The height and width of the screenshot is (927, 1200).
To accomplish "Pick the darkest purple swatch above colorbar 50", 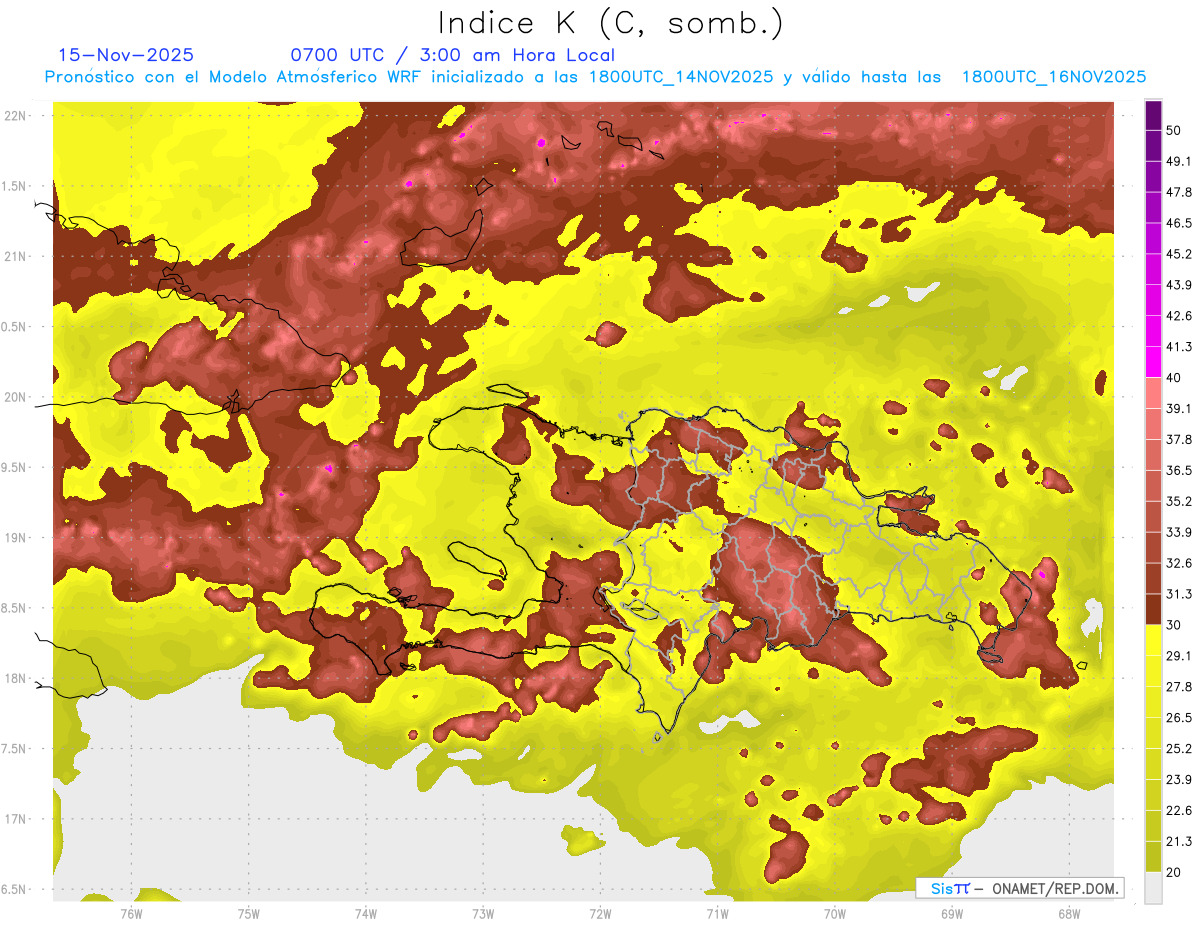I will coord(1153,115).
